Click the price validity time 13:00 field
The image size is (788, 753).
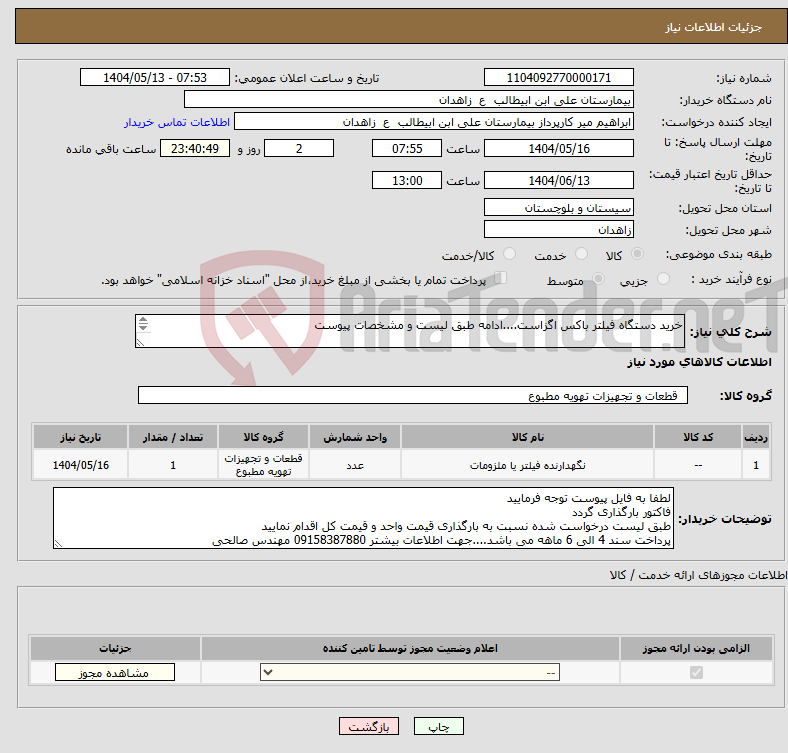tap(407, 180)
